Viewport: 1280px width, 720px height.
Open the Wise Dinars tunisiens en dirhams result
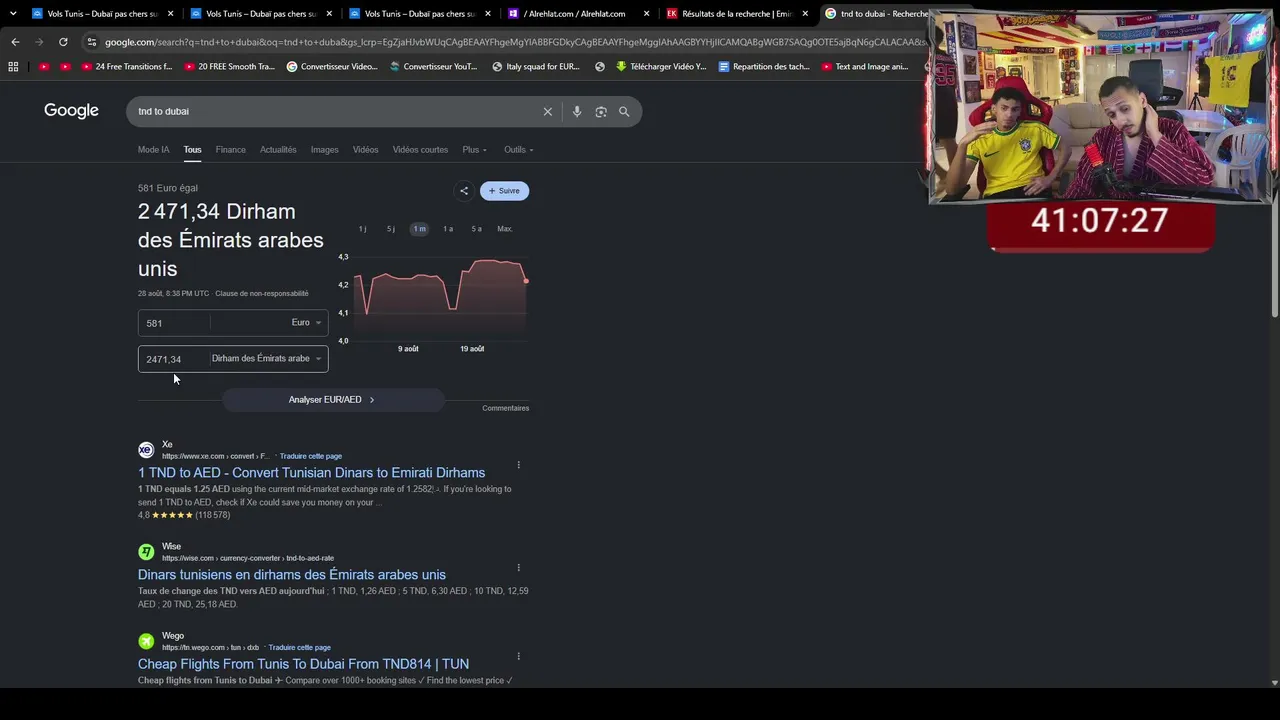[292, 575]
